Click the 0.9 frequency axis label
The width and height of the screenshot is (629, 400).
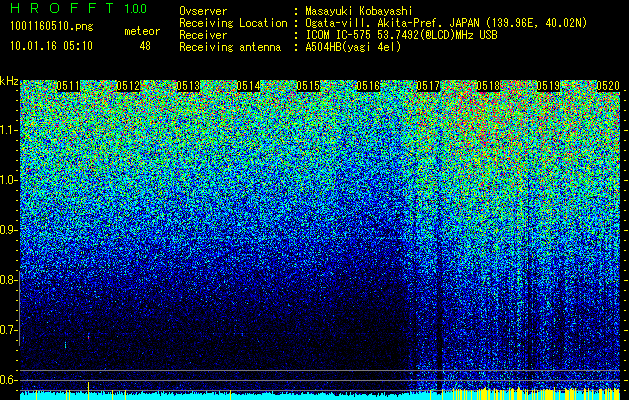pos(7,230)
